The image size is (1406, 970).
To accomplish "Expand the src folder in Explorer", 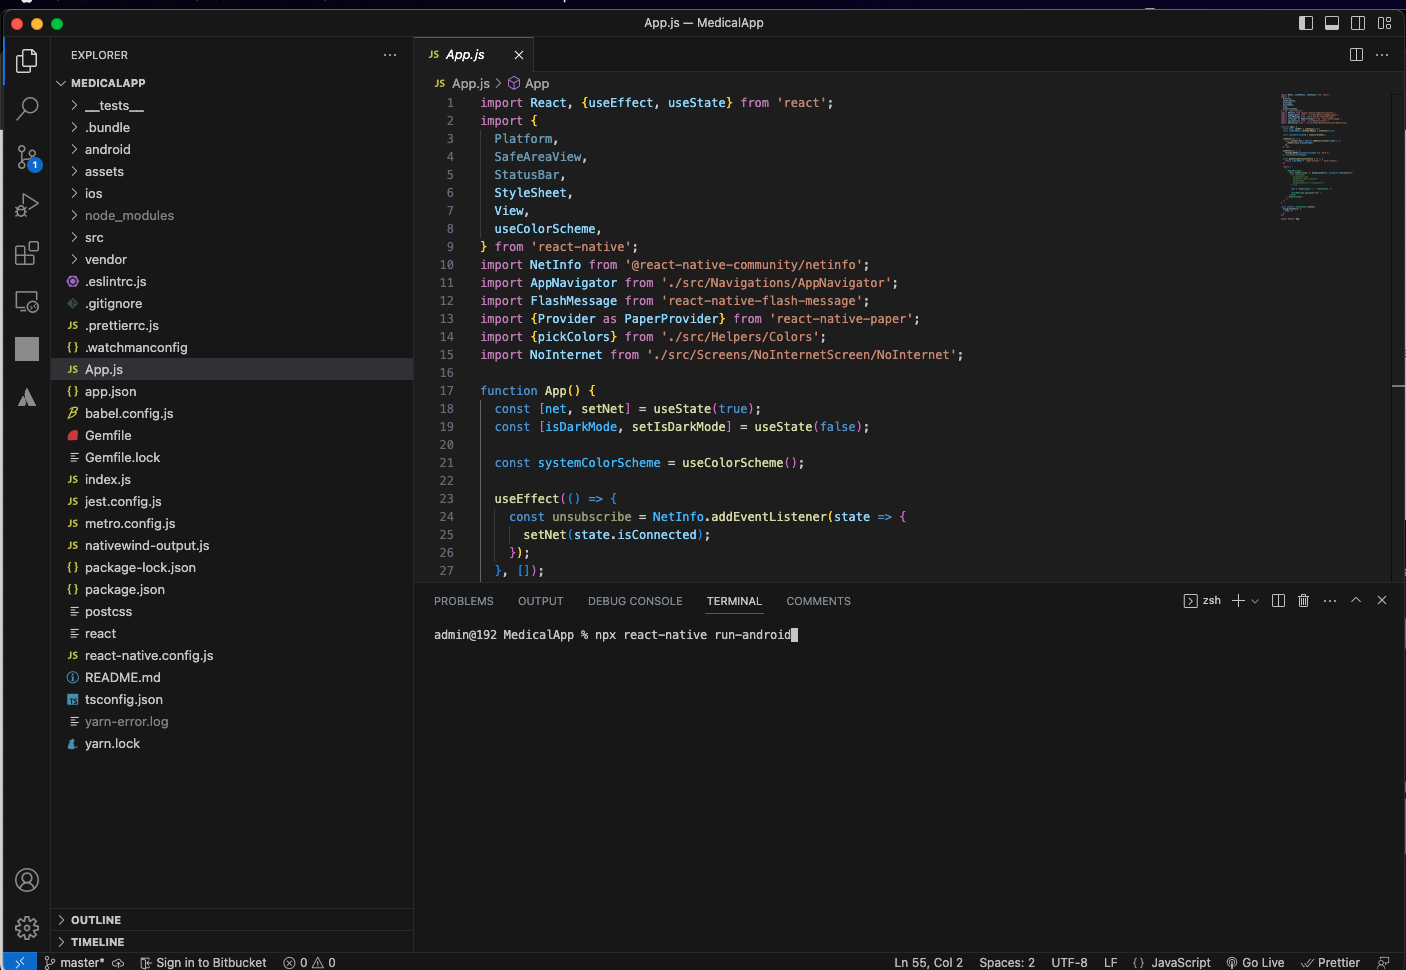I will pos(94,238).
